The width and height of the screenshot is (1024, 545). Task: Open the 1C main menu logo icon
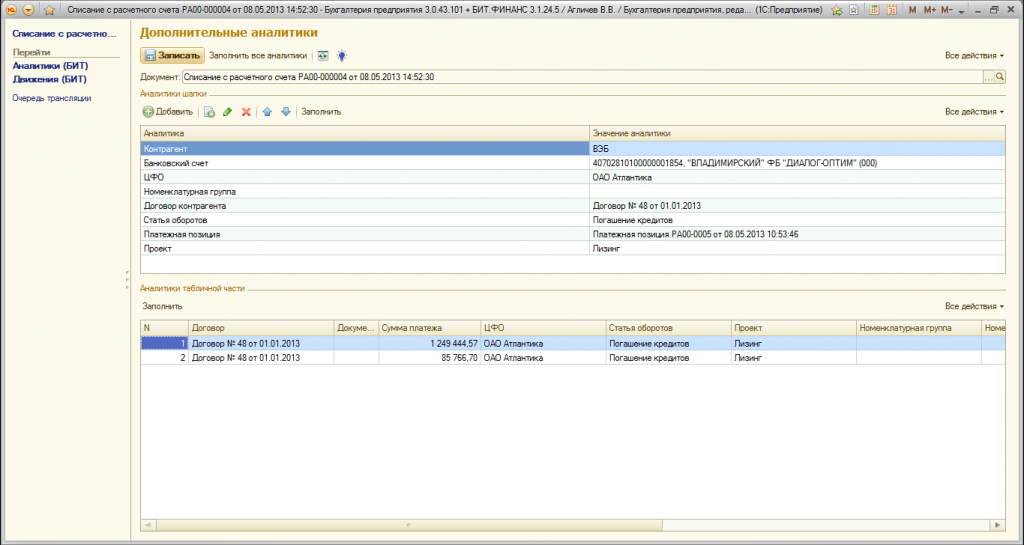click(x=10, y=10)
